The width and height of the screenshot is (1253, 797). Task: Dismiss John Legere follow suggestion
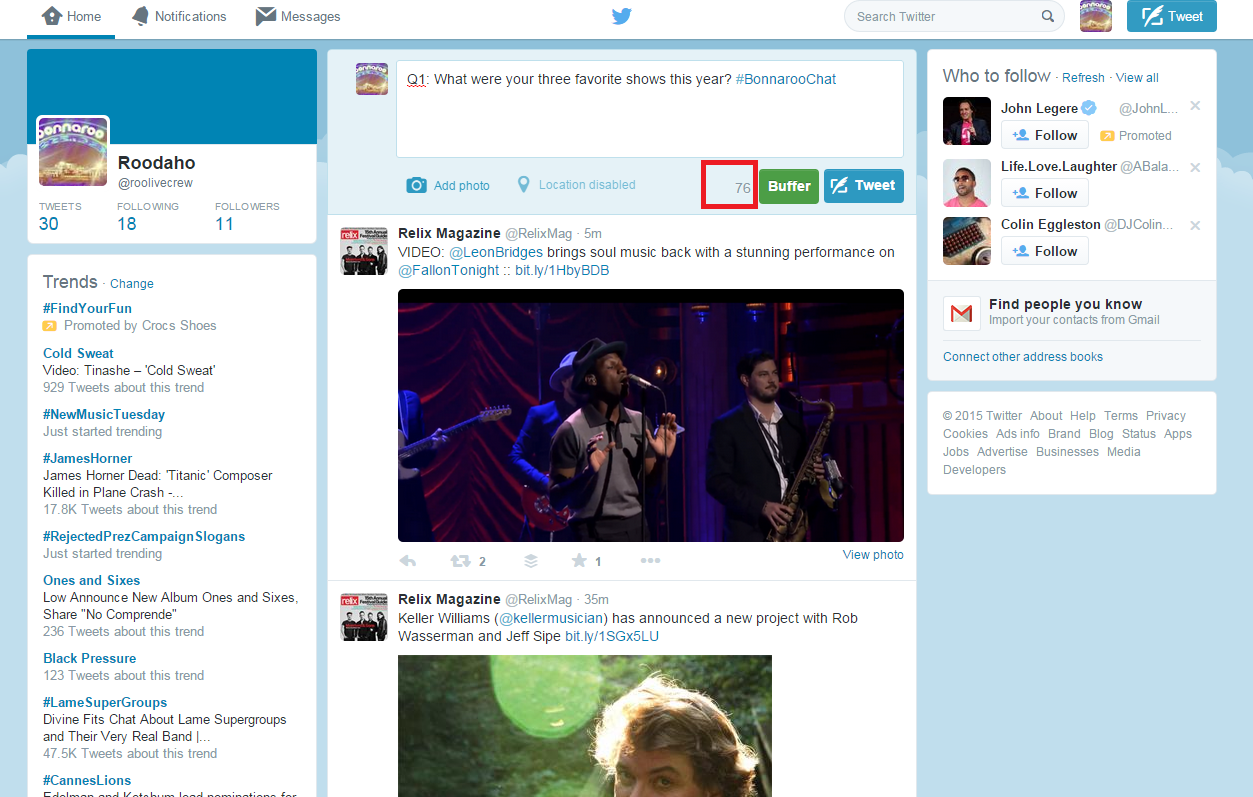(1195, 107)
